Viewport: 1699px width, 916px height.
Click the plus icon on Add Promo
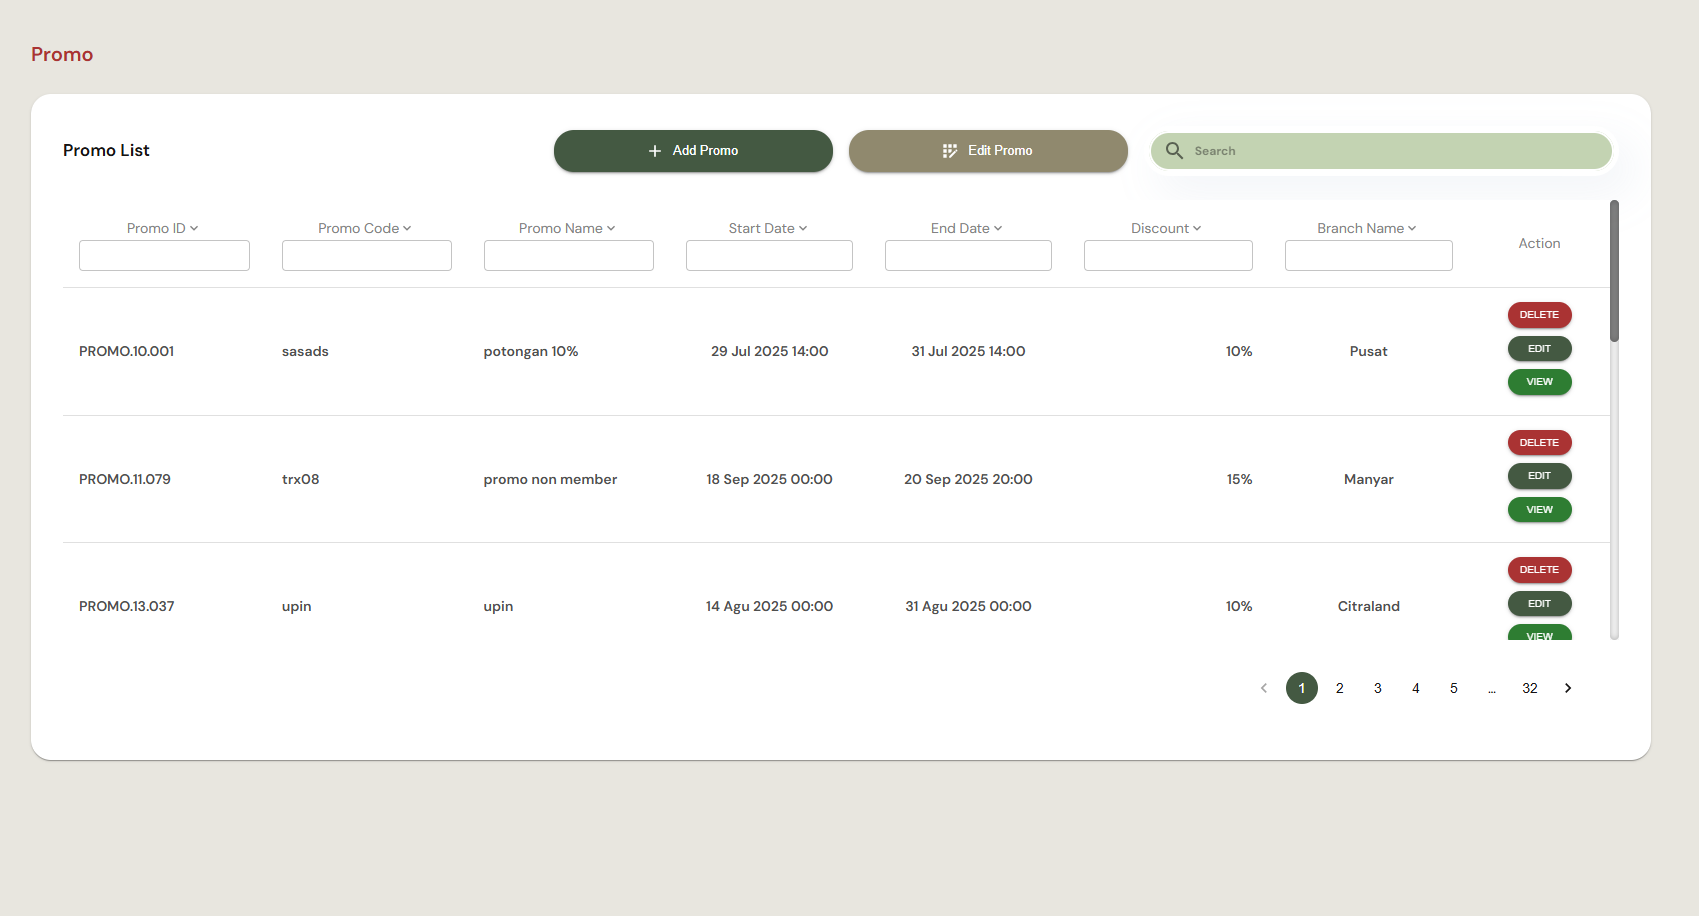tap(655, 151)
